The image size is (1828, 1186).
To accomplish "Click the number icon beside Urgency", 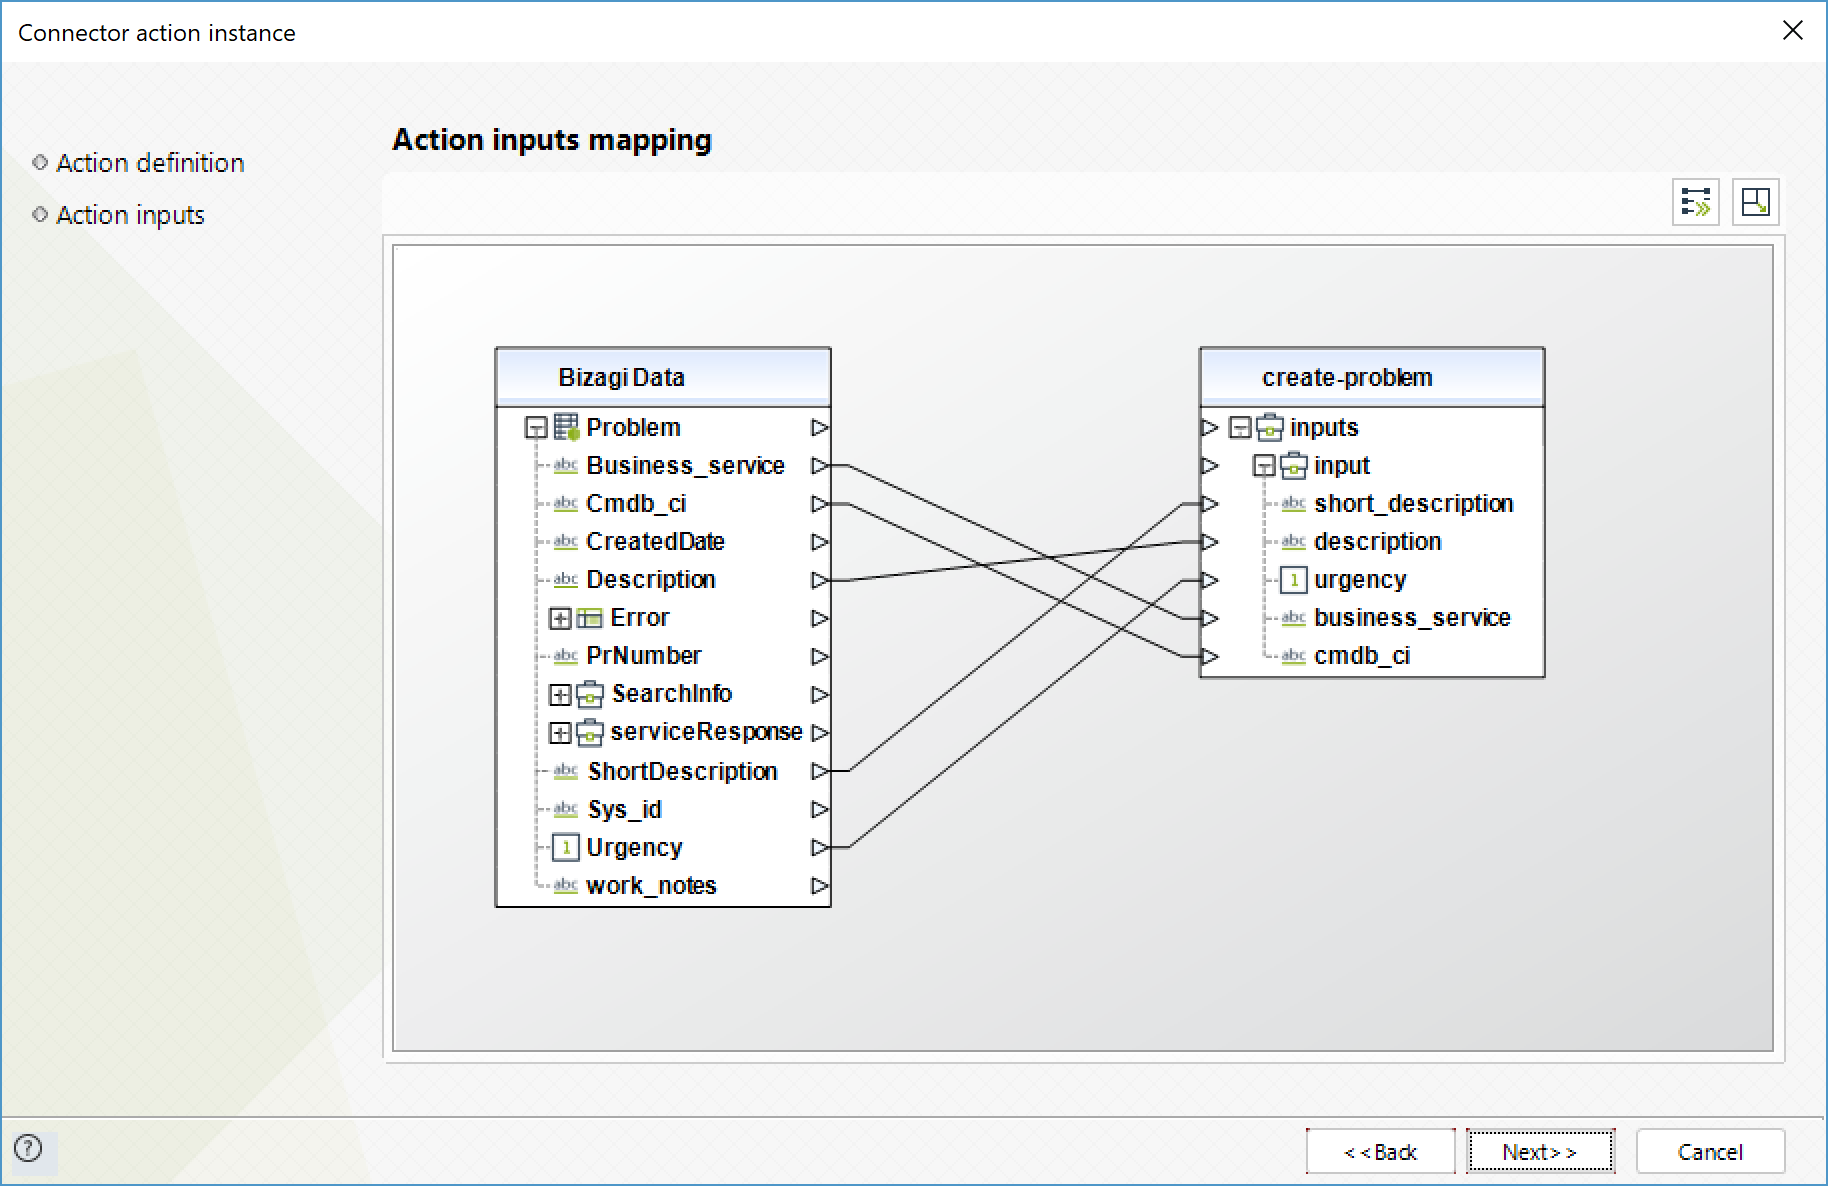I will 566,848.
